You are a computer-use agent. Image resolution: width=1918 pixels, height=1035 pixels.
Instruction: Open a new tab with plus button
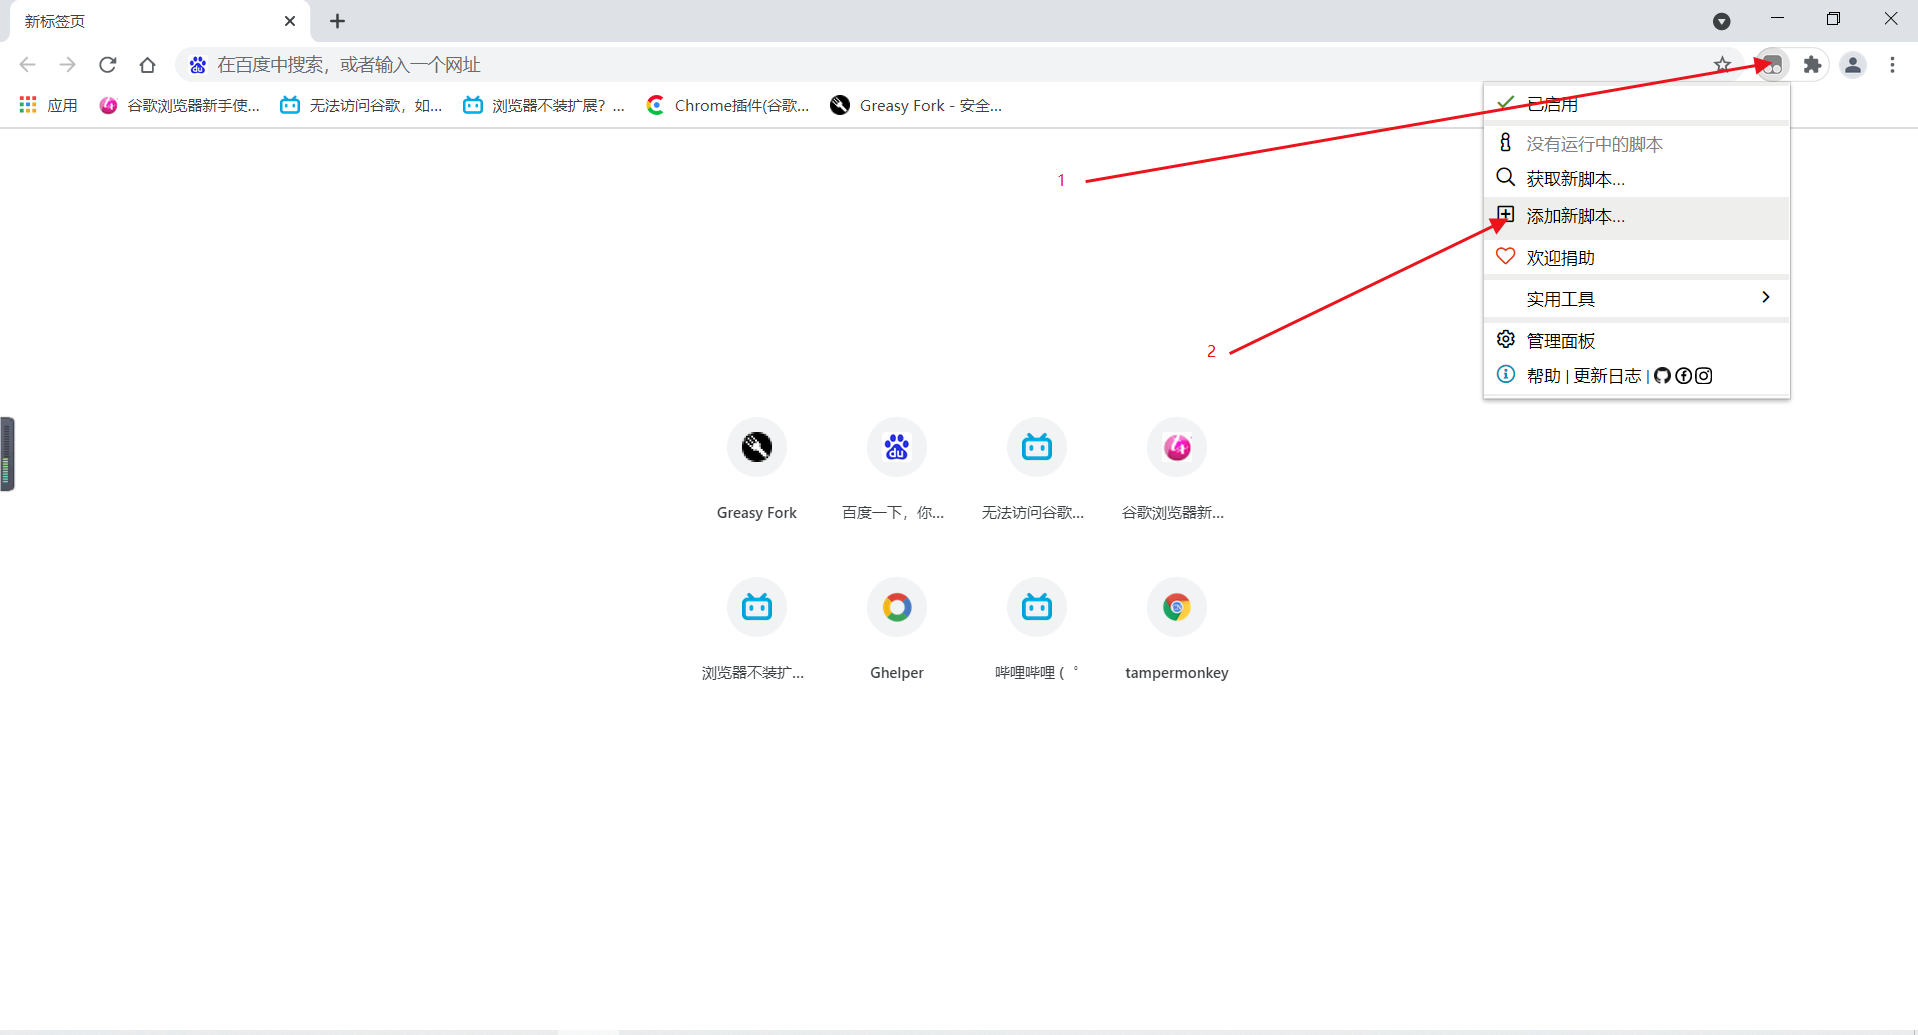click(x=337, y=21)
